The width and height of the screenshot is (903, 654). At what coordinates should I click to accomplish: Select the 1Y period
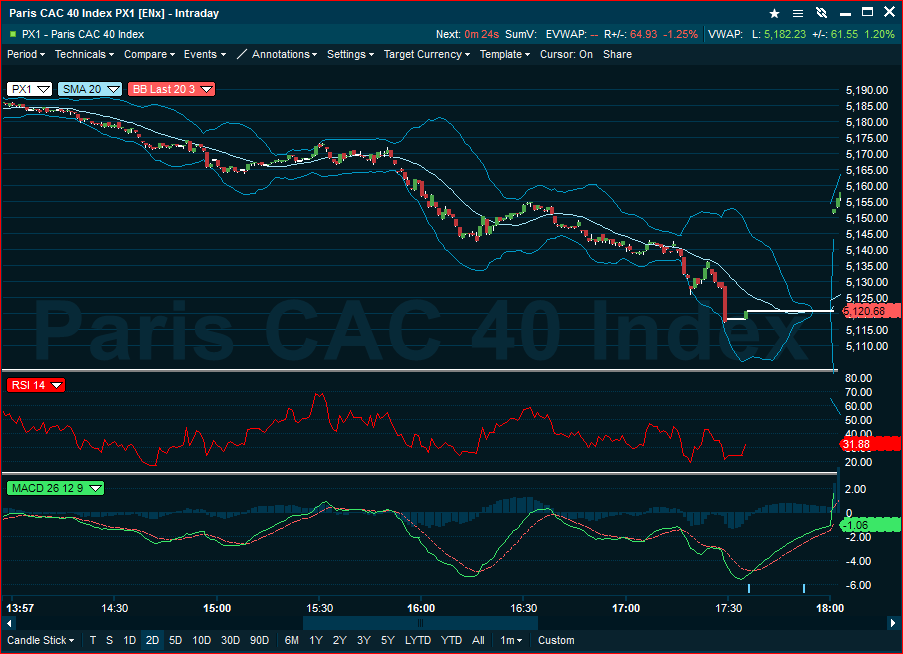[316, 640]
